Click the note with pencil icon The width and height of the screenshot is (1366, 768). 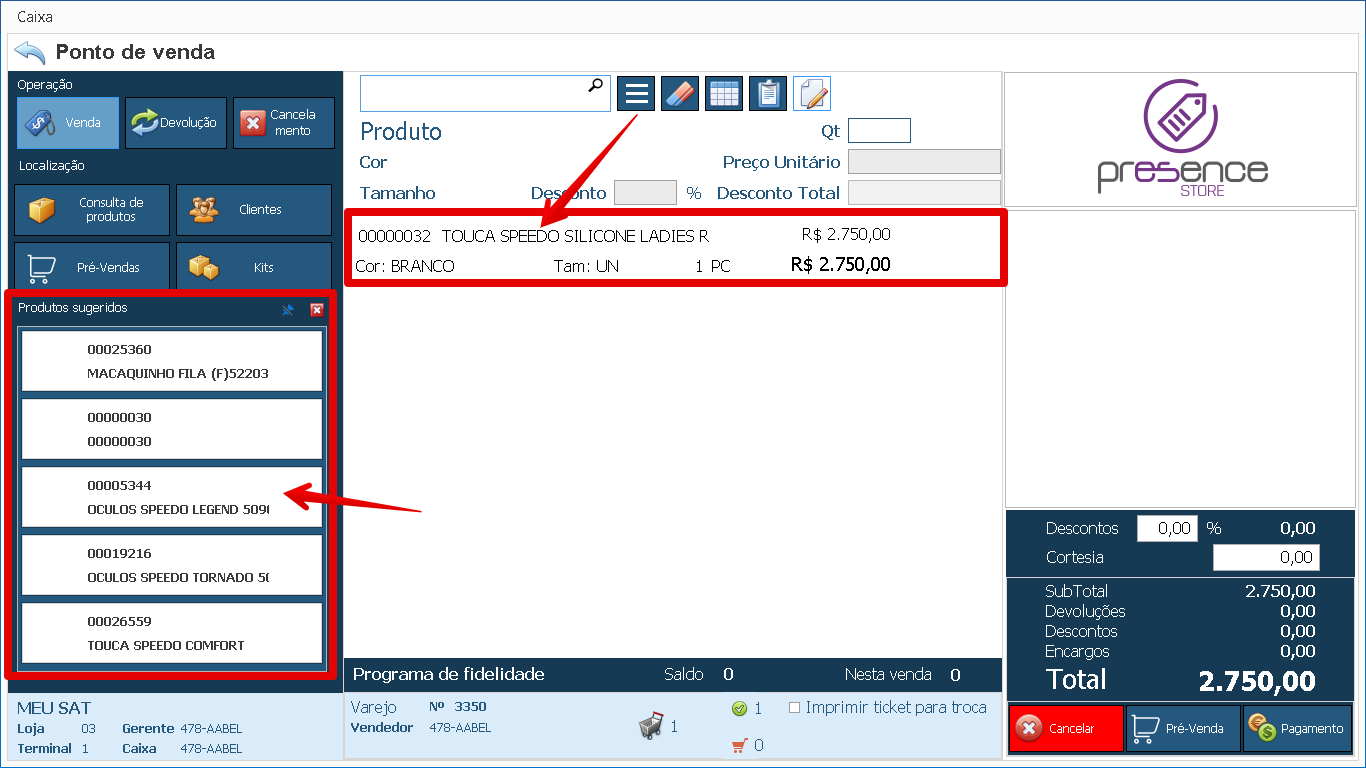tap(812, 94)
